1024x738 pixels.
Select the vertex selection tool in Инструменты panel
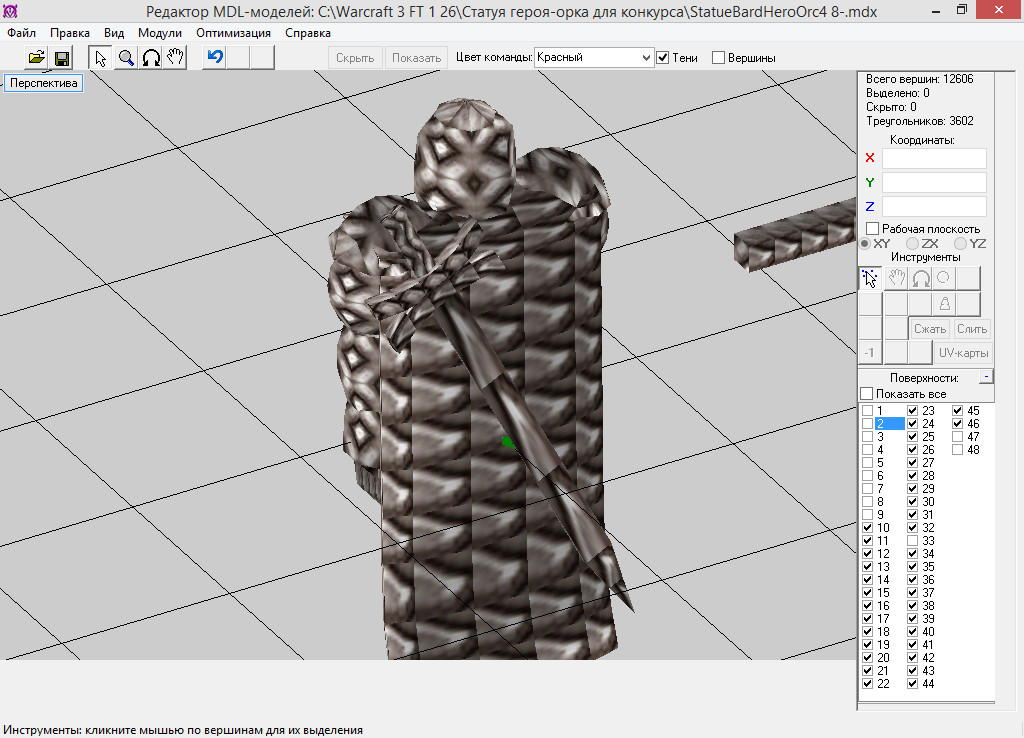pos(870,278)
